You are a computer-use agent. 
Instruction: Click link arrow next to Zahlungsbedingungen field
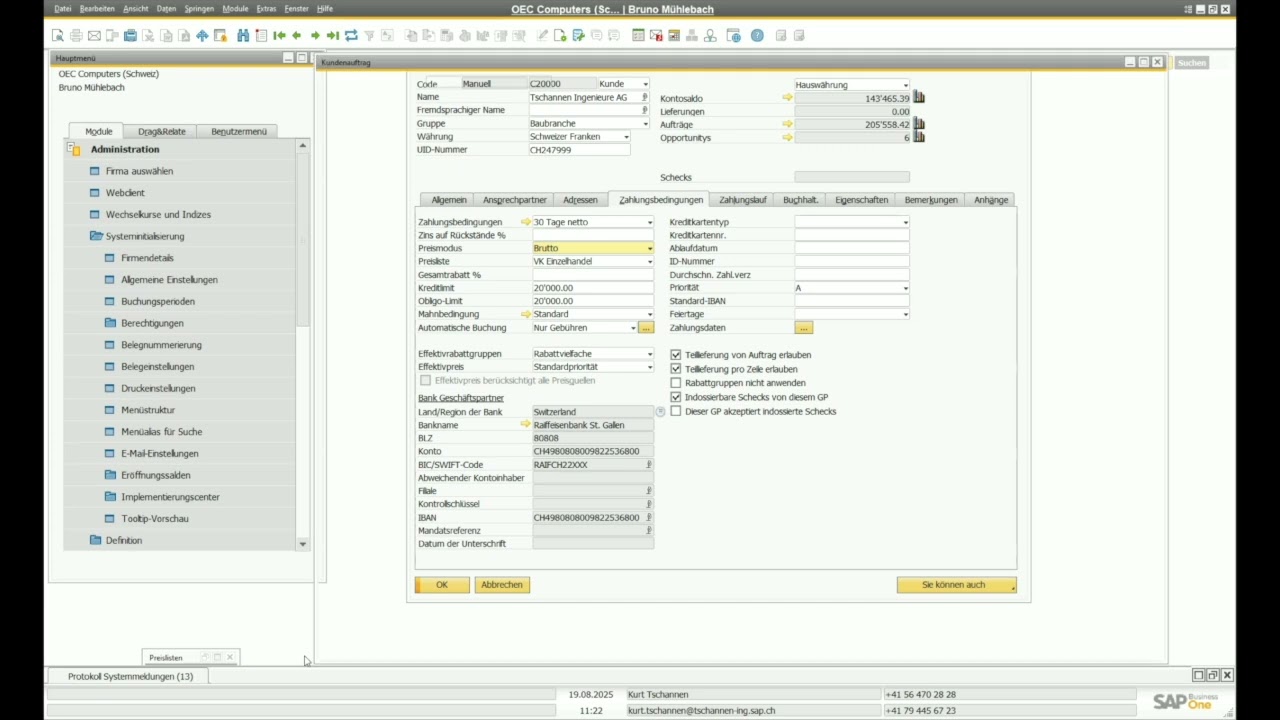pyautogui.click(x=525, y=222)
